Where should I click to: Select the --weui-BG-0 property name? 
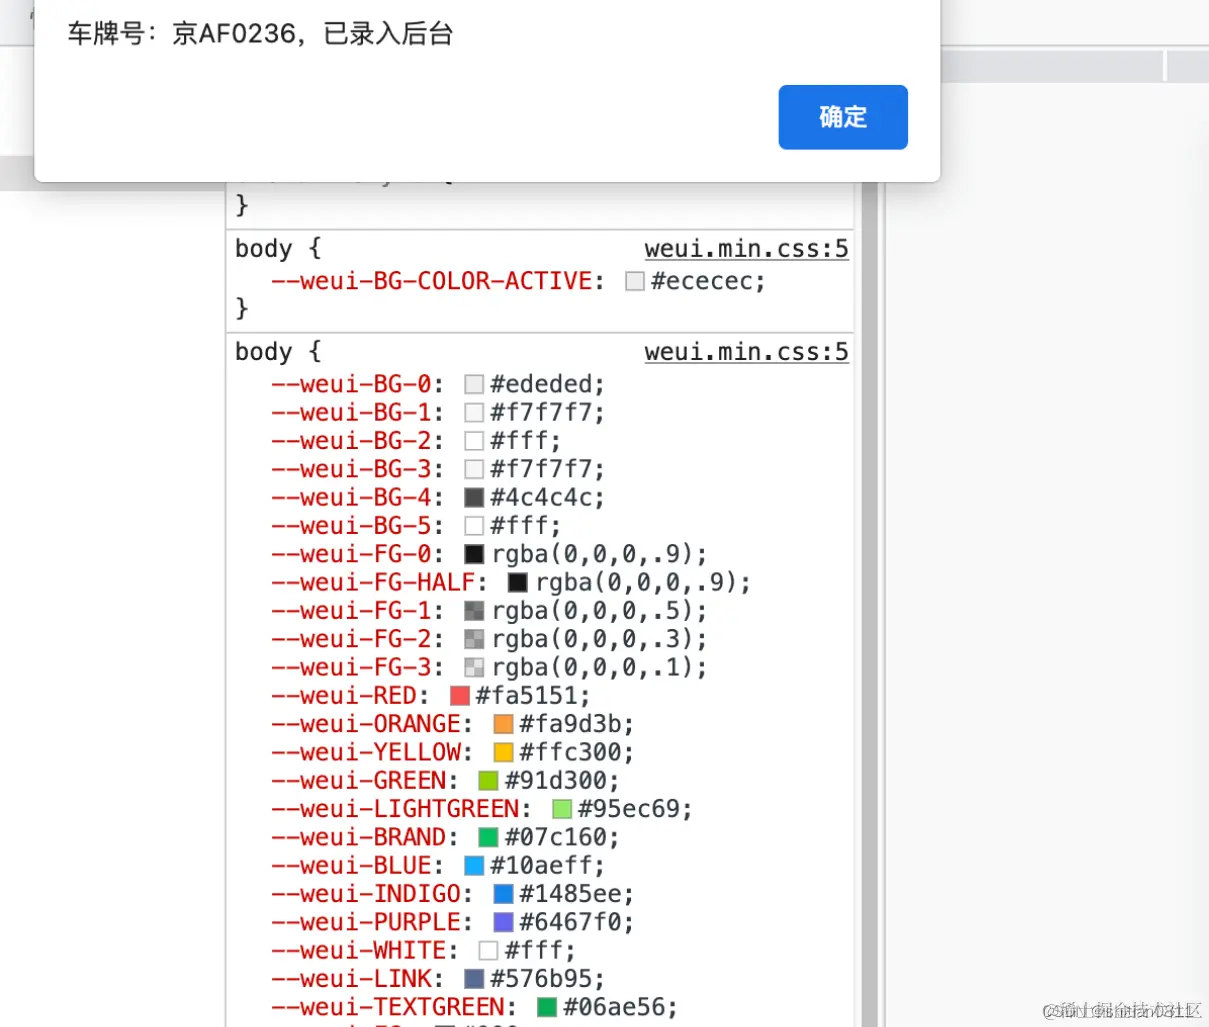click(x=351, y=384)
